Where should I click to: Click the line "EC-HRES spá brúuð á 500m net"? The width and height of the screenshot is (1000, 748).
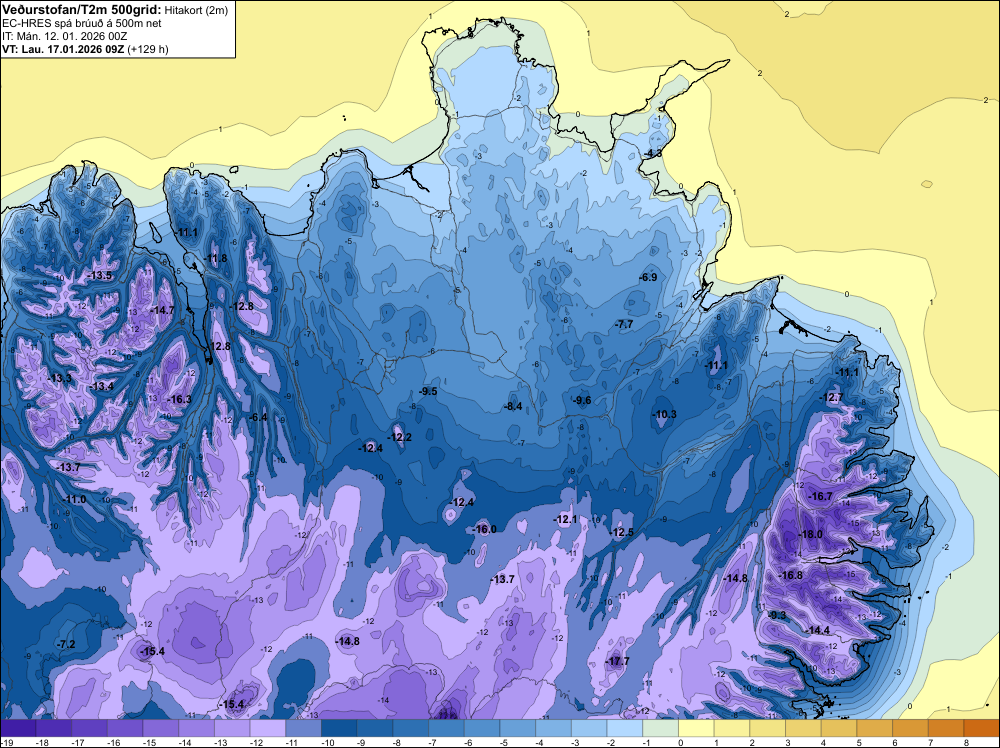[x=82, y=23]
